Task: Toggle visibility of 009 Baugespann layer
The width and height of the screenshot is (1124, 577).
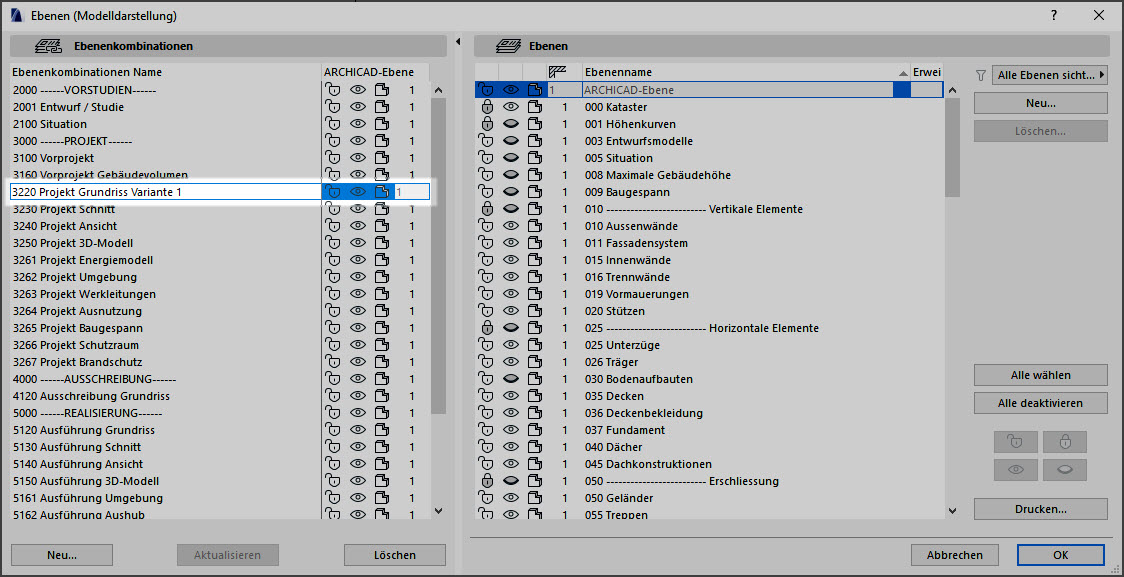Action: click(x=510, y=192)
